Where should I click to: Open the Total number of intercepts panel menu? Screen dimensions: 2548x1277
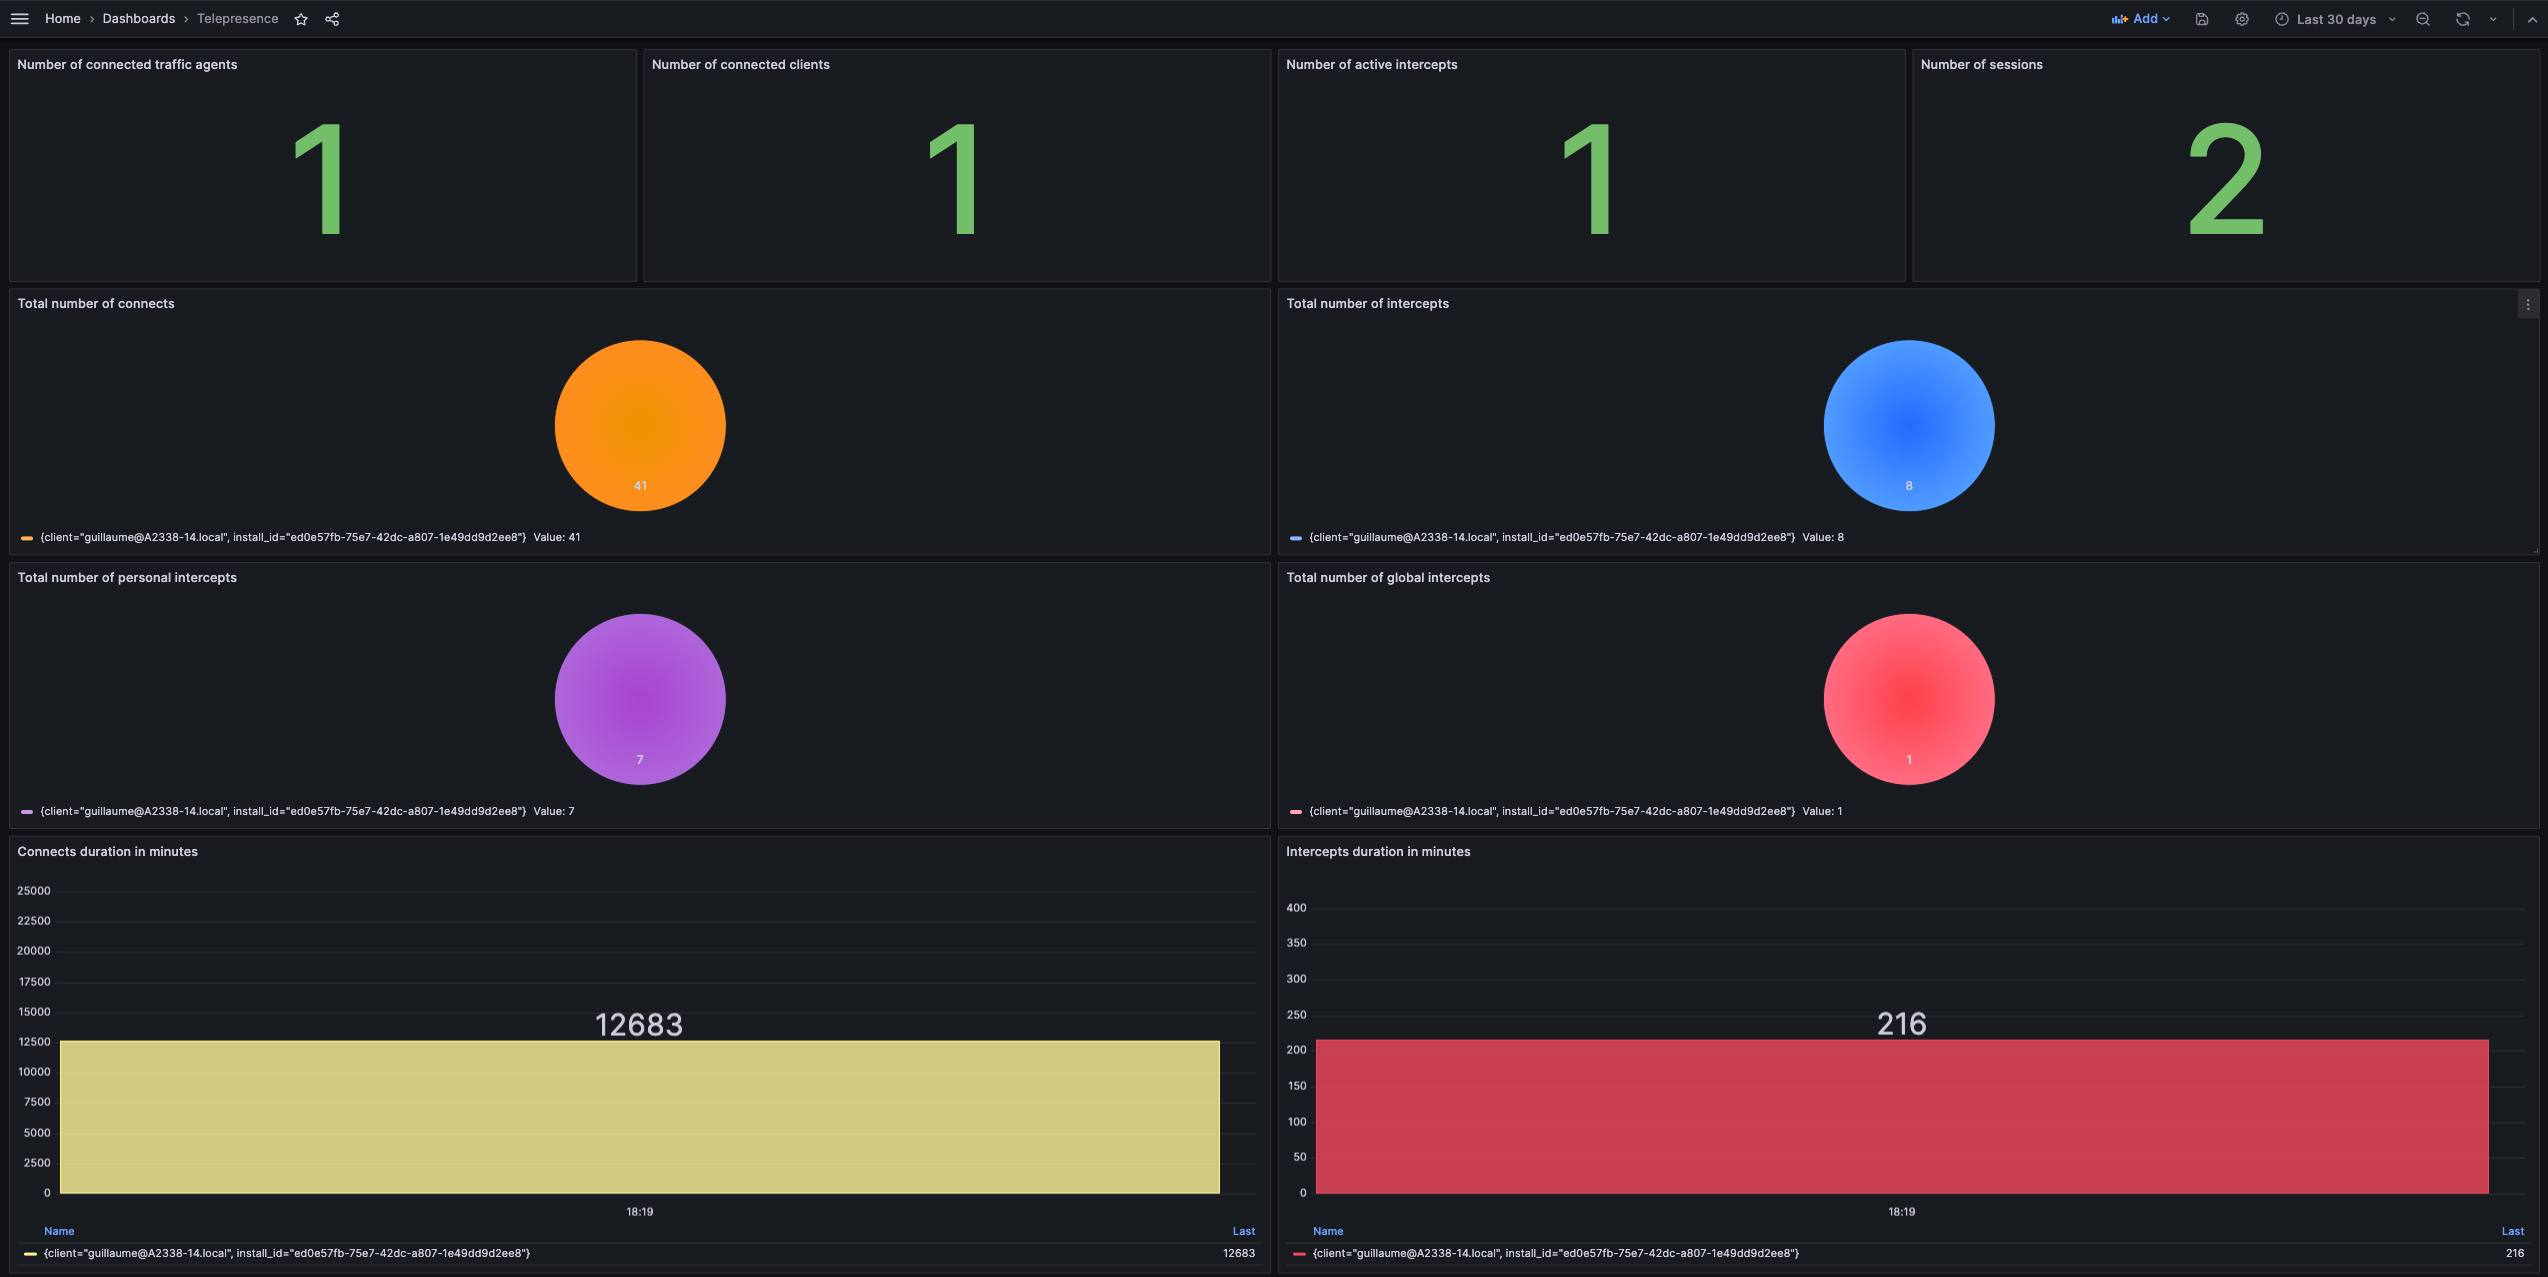tap(2527, 305)
